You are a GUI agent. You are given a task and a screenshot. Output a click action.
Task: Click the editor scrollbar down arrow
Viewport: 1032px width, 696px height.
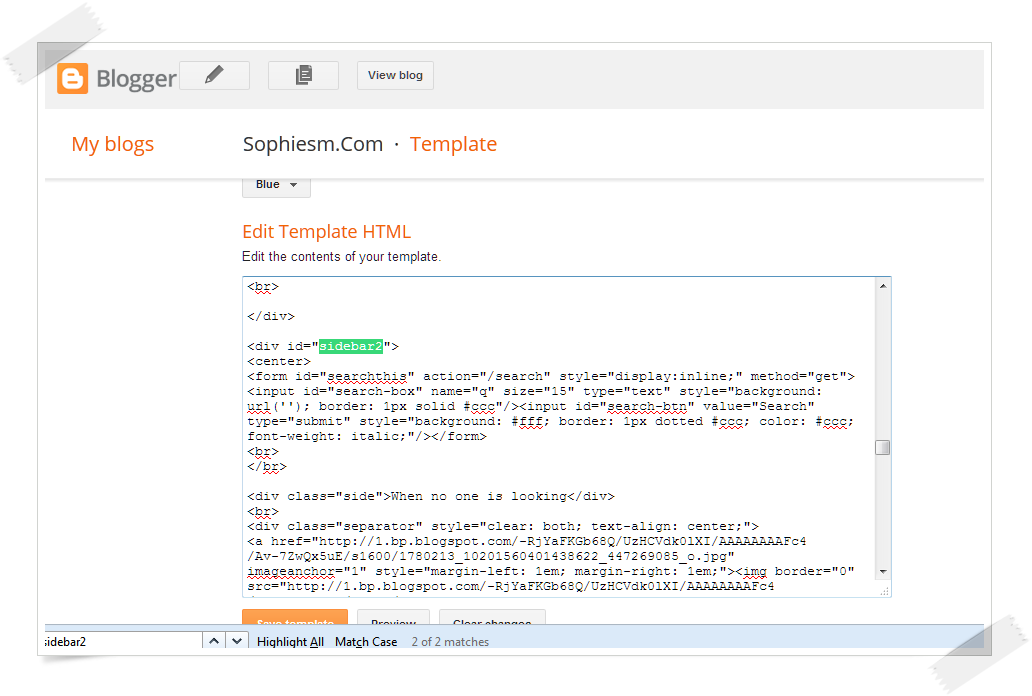click(x=882, y=571)
